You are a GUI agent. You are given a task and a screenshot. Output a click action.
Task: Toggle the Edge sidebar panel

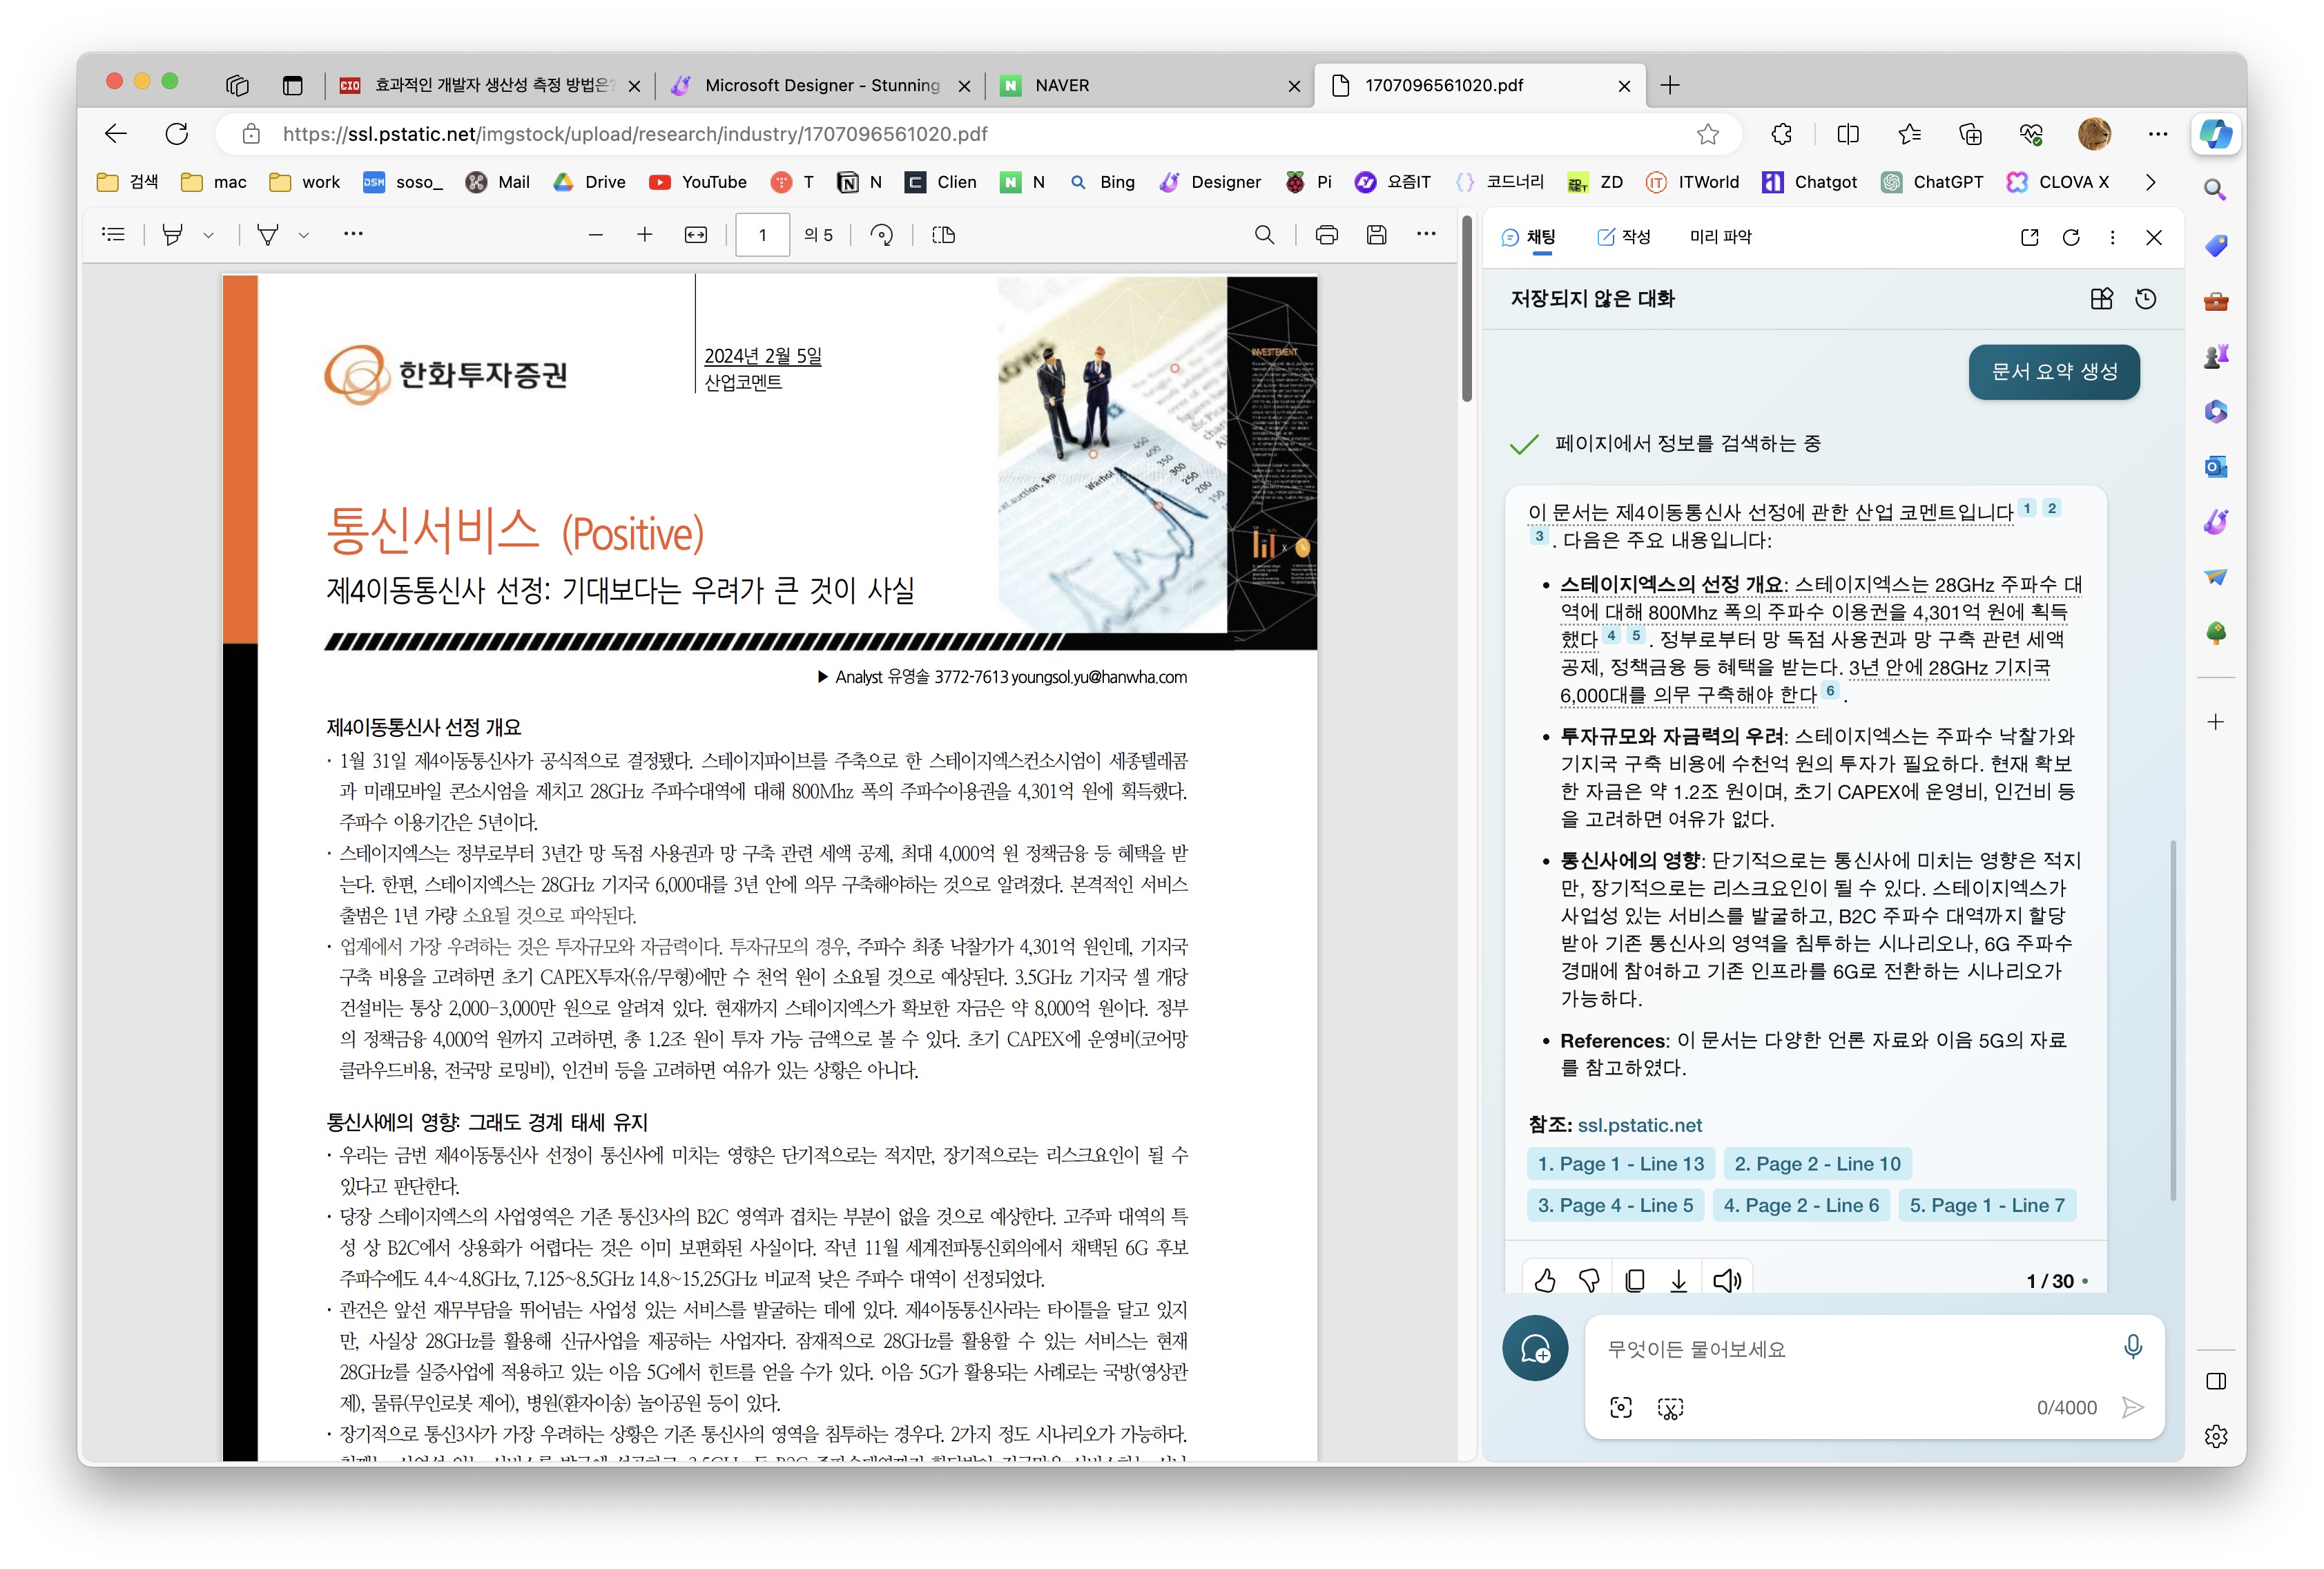pyautogui.click(x=2215, y=1381)
